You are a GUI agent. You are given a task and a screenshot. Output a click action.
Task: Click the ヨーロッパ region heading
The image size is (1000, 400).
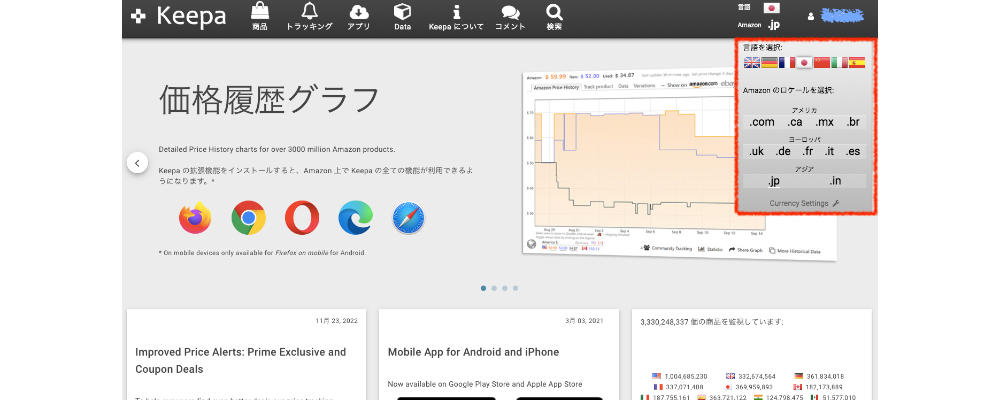click(x=804, y=140)
